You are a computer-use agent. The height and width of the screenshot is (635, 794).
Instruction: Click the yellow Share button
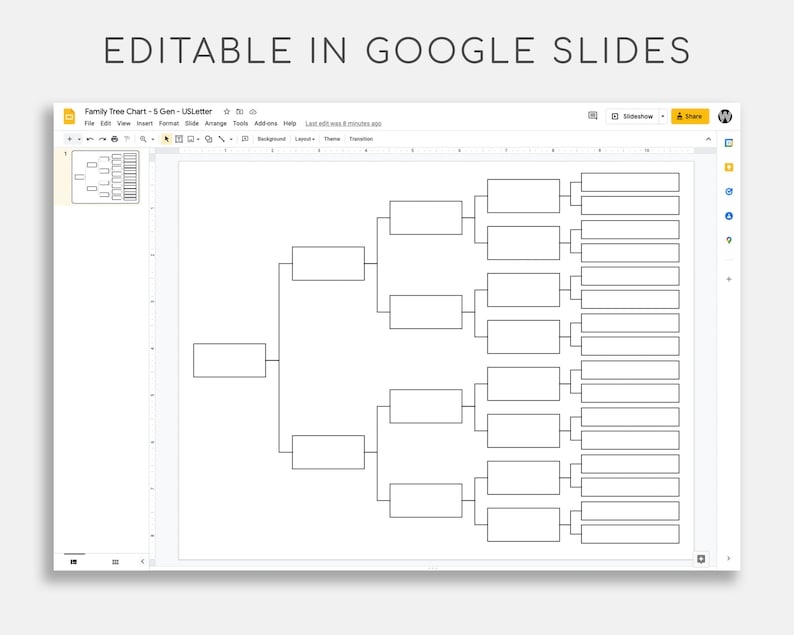pos(690,116)
